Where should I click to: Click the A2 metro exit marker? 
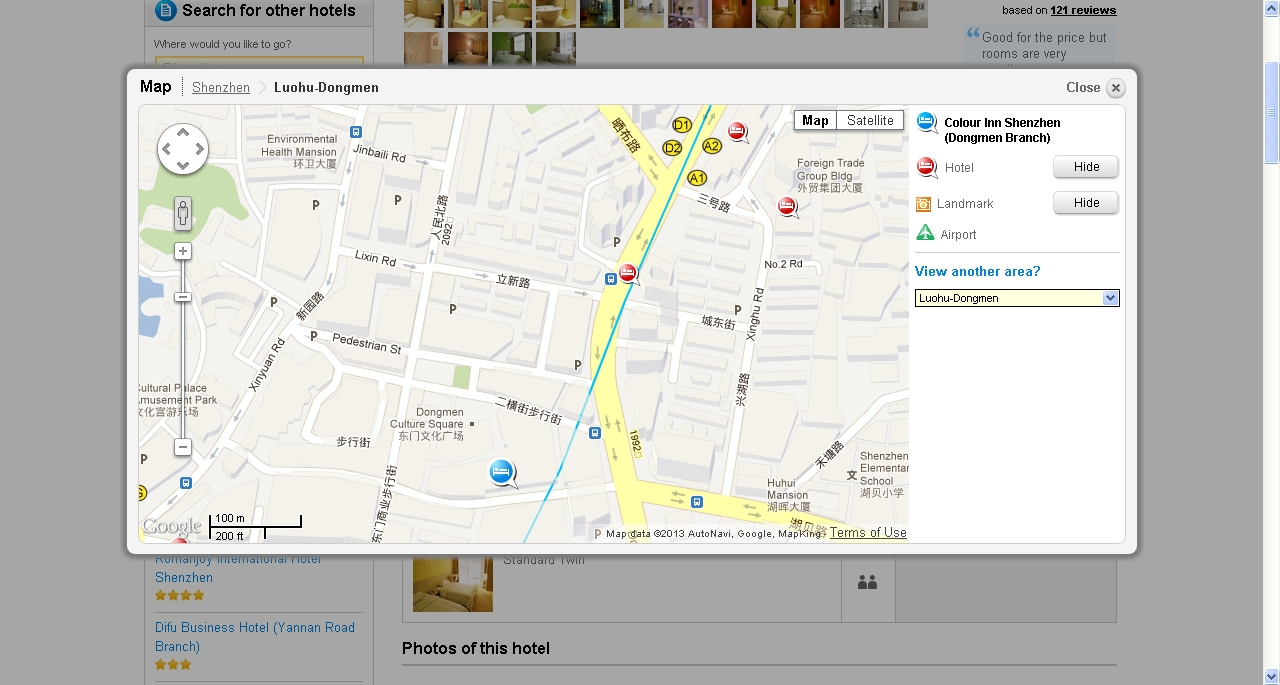click(712, 146)
